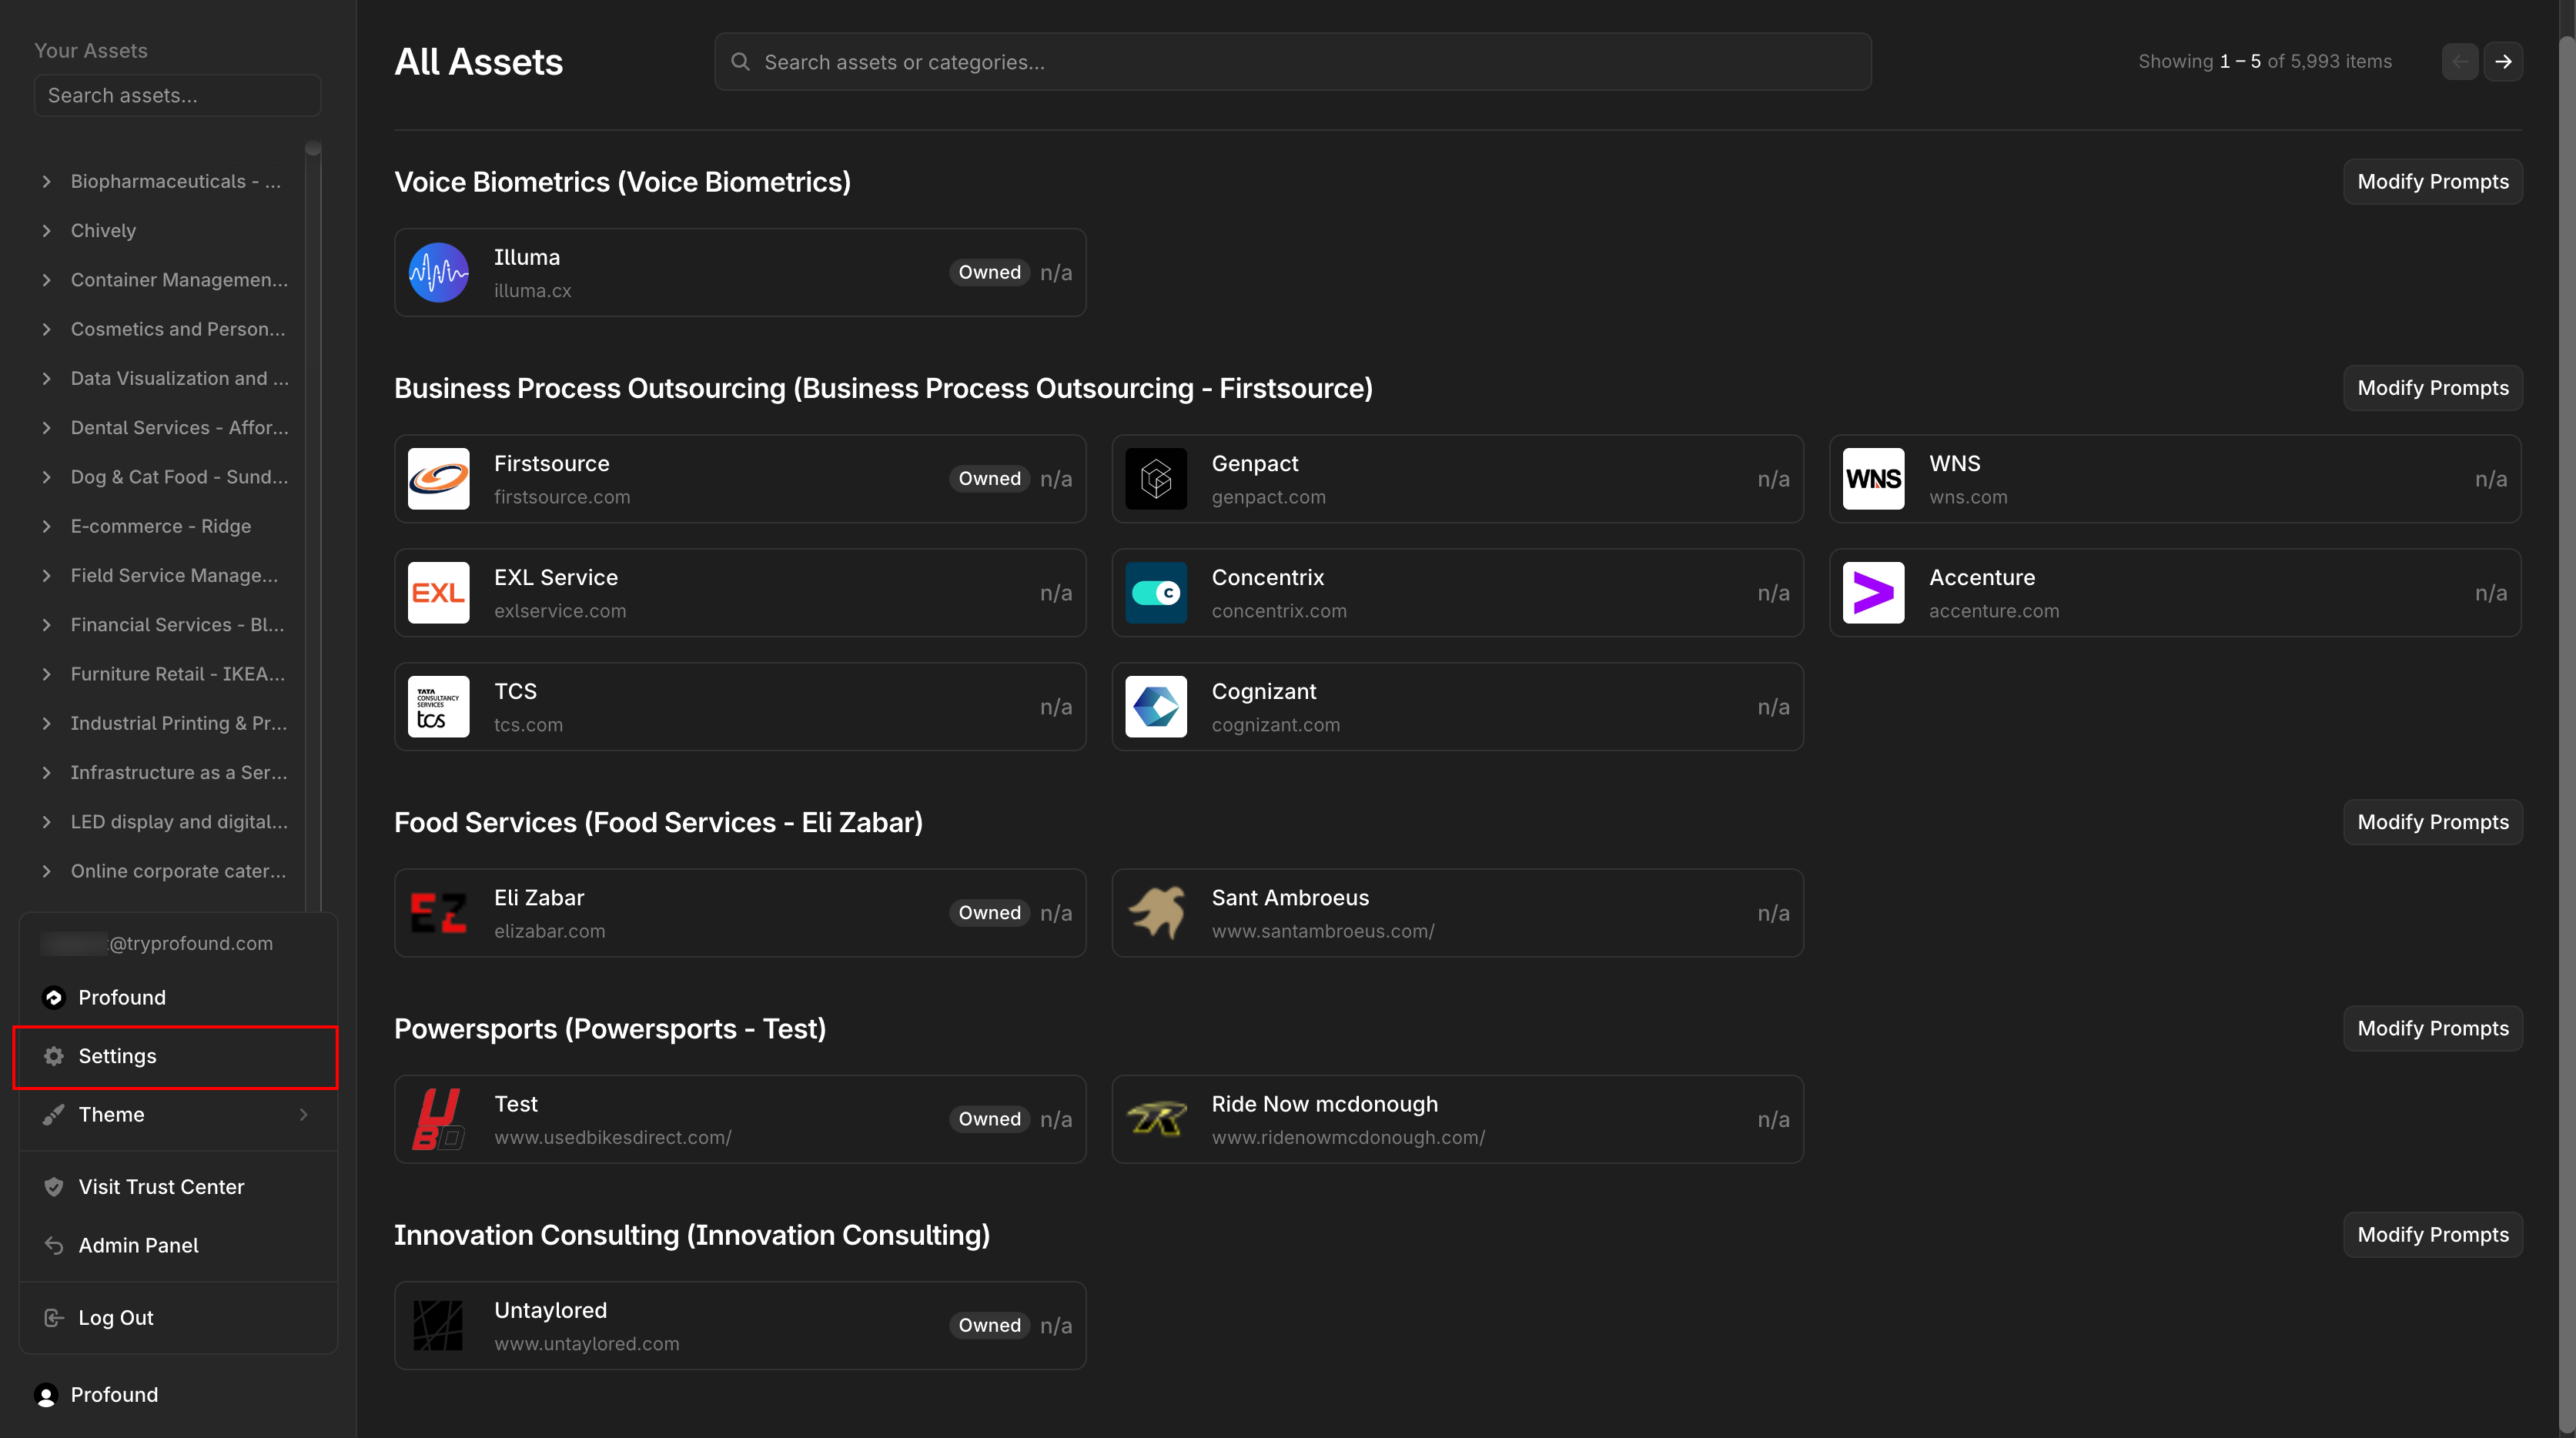
Task: Click Modify Prompts for Voice Biometrics
Action: coord(2432,182)
